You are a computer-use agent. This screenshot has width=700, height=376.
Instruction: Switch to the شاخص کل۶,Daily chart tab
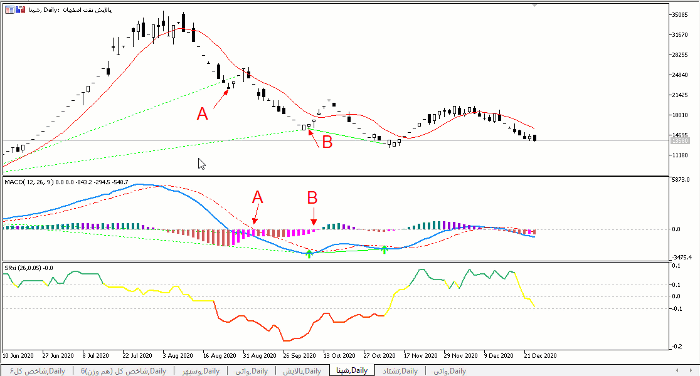[38, 371]
